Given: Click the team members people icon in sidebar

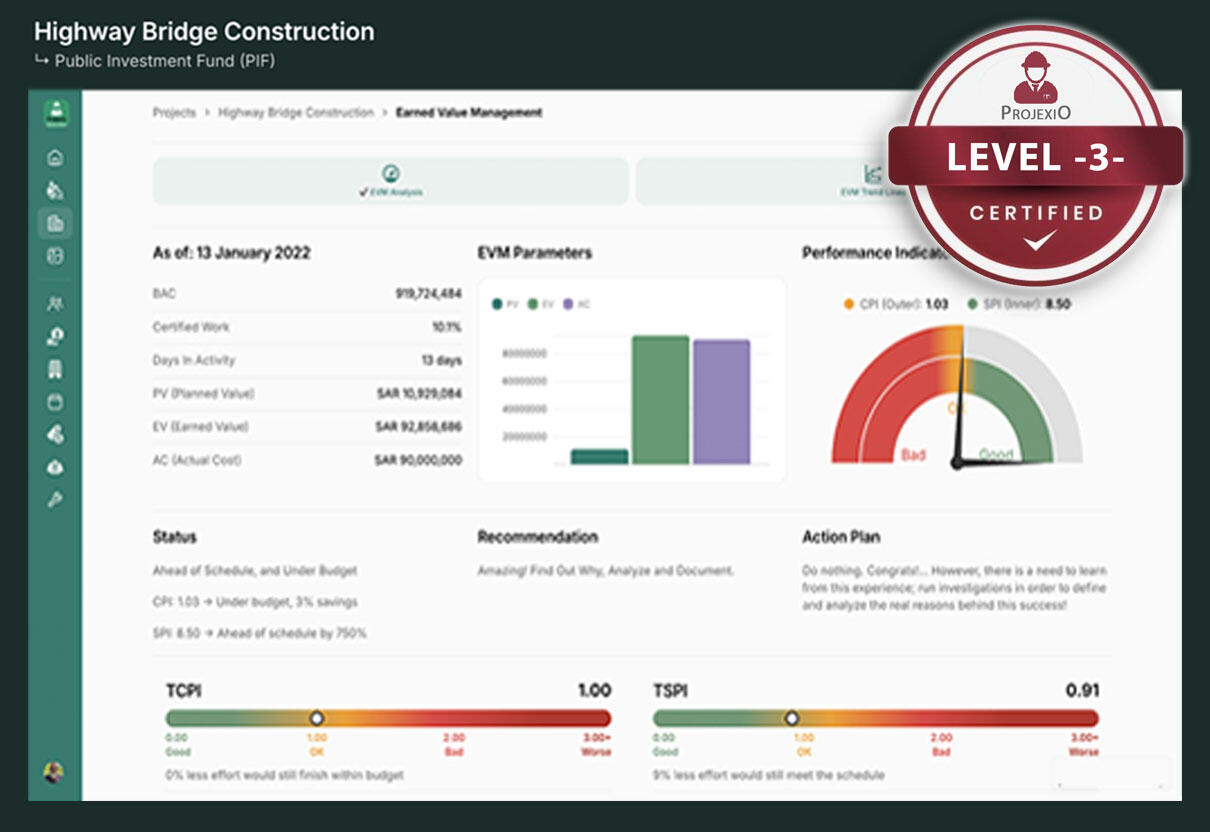Looking at the screenshot, I should [x=55, y=303].
